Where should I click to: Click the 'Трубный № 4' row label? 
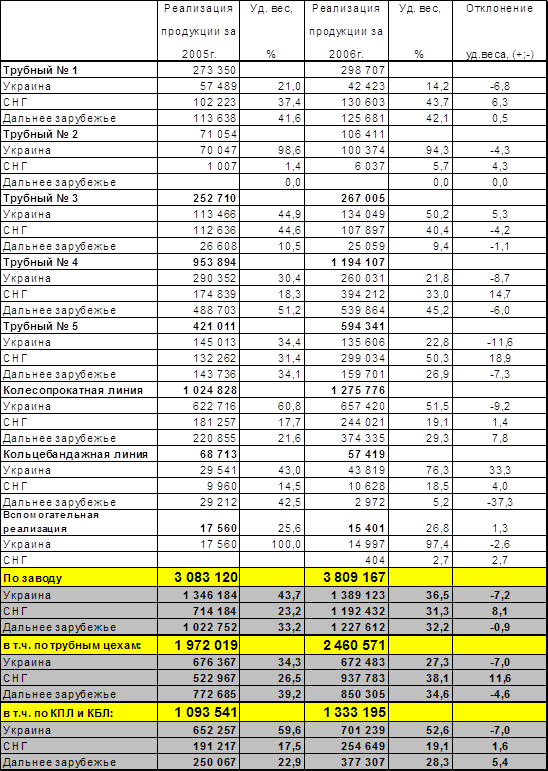pyautogui.click(x=40, y=262)
